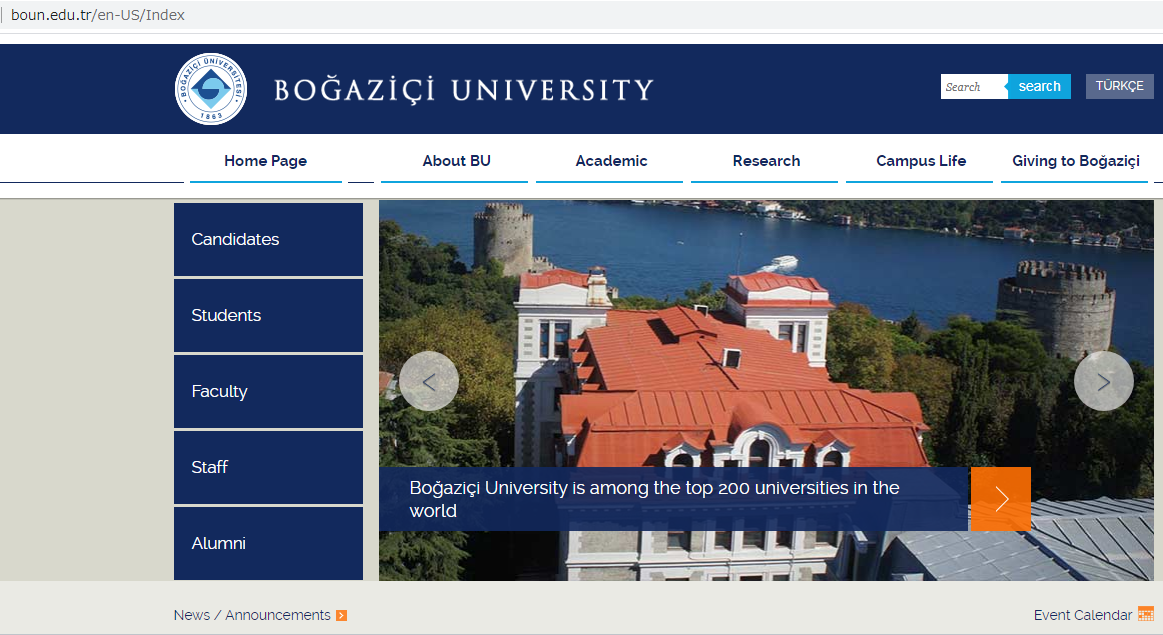
Task: Open the Students section tile
Action: pyautogui.click(x=268, y=315)
